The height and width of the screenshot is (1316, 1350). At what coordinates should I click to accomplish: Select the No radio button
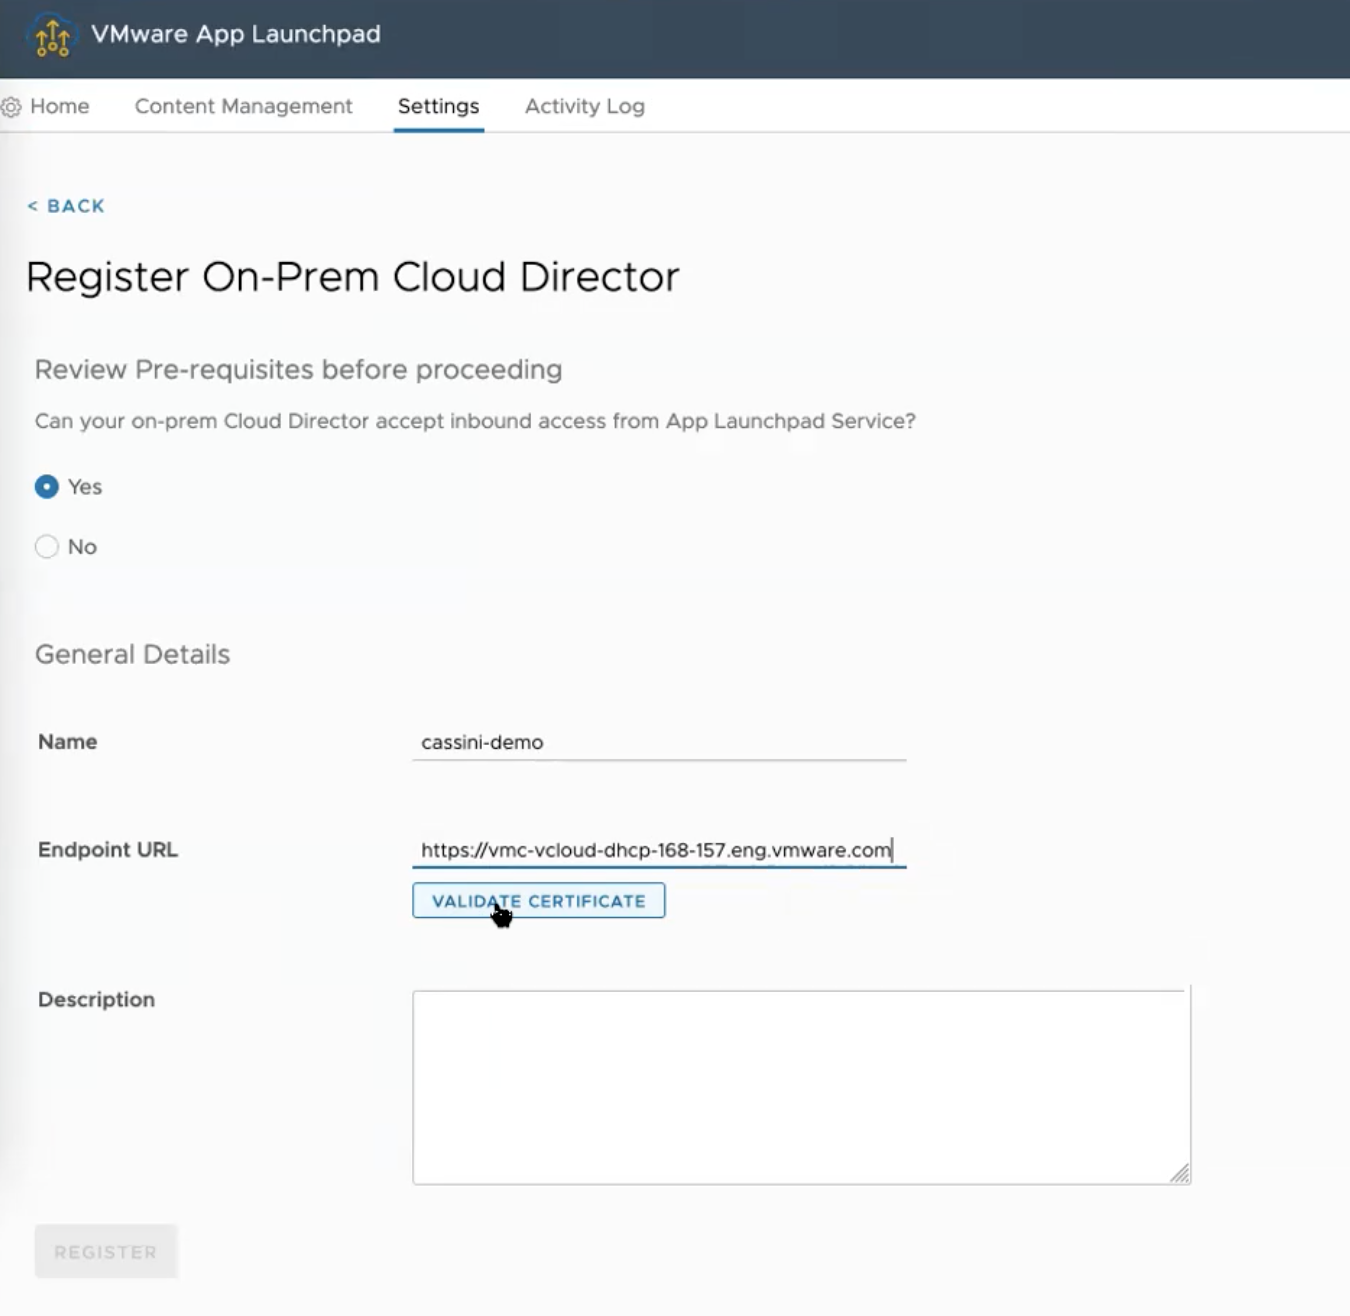(47, 547)
